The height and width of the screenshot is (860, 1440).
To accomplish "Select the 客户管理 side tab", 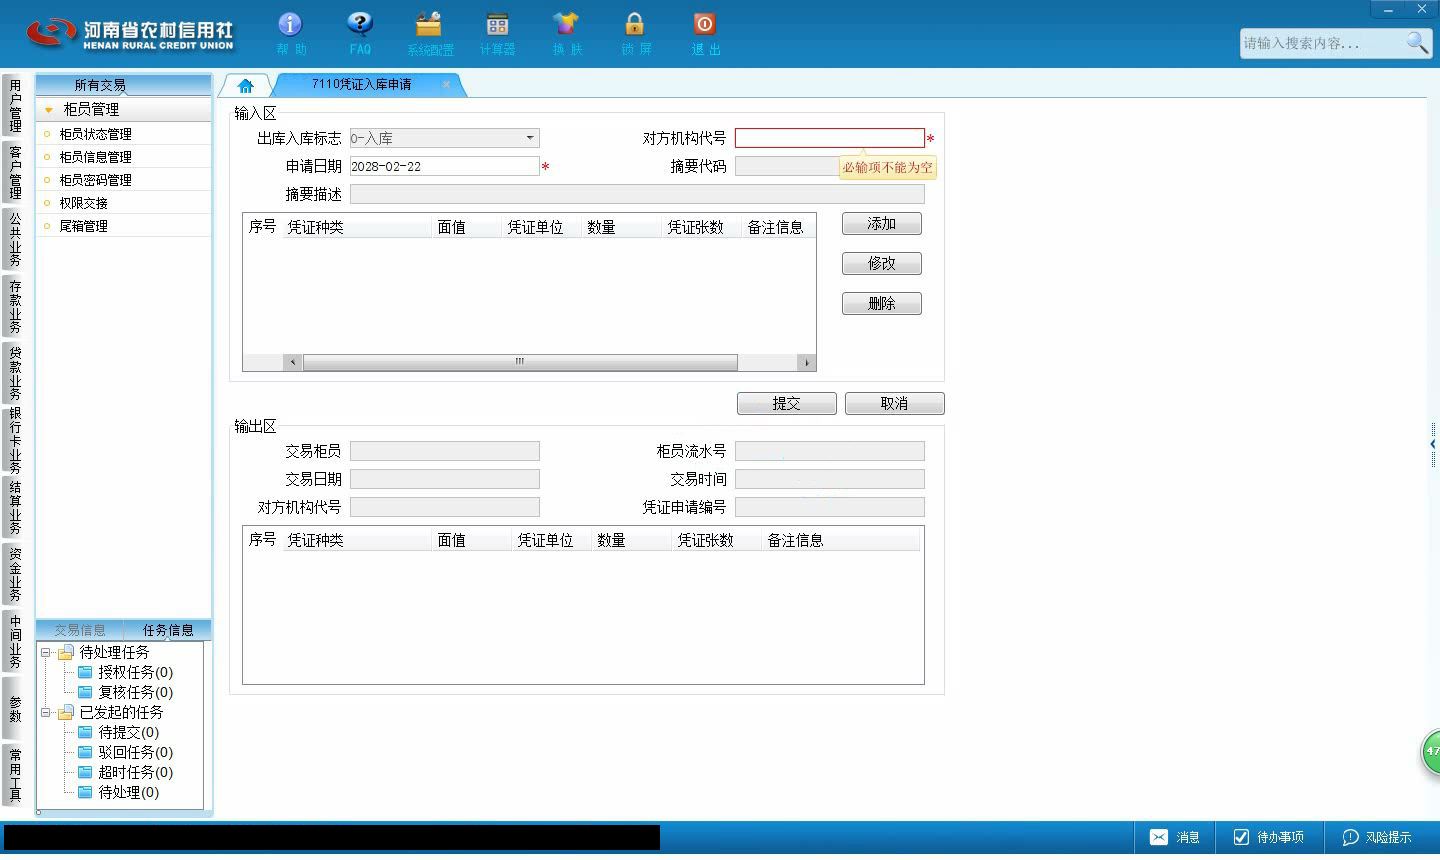I will tap(15, 172).
